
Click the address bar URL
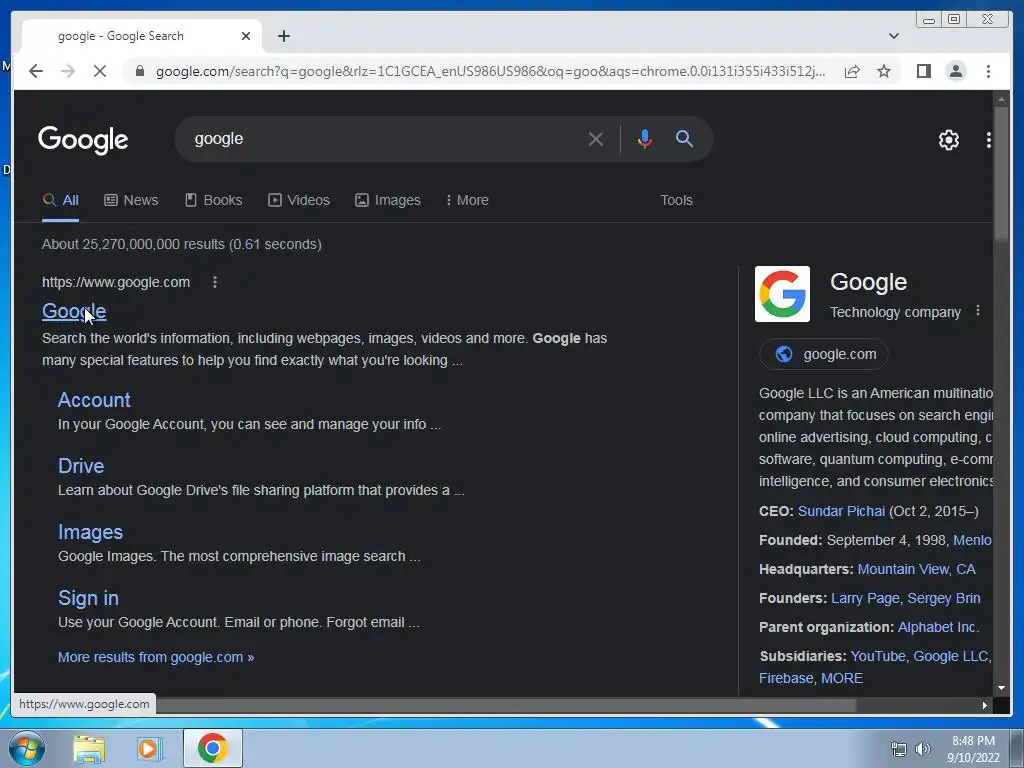point(490,71)
